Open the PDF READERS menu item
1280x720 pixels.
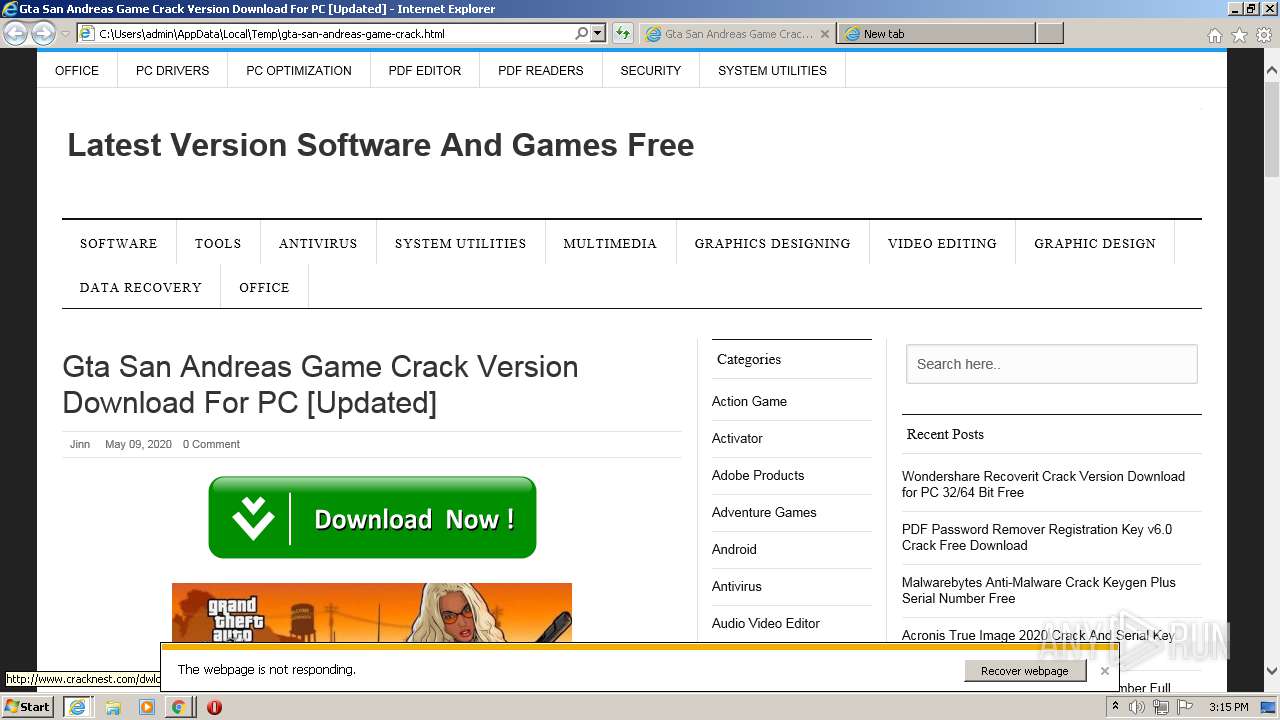541,71
